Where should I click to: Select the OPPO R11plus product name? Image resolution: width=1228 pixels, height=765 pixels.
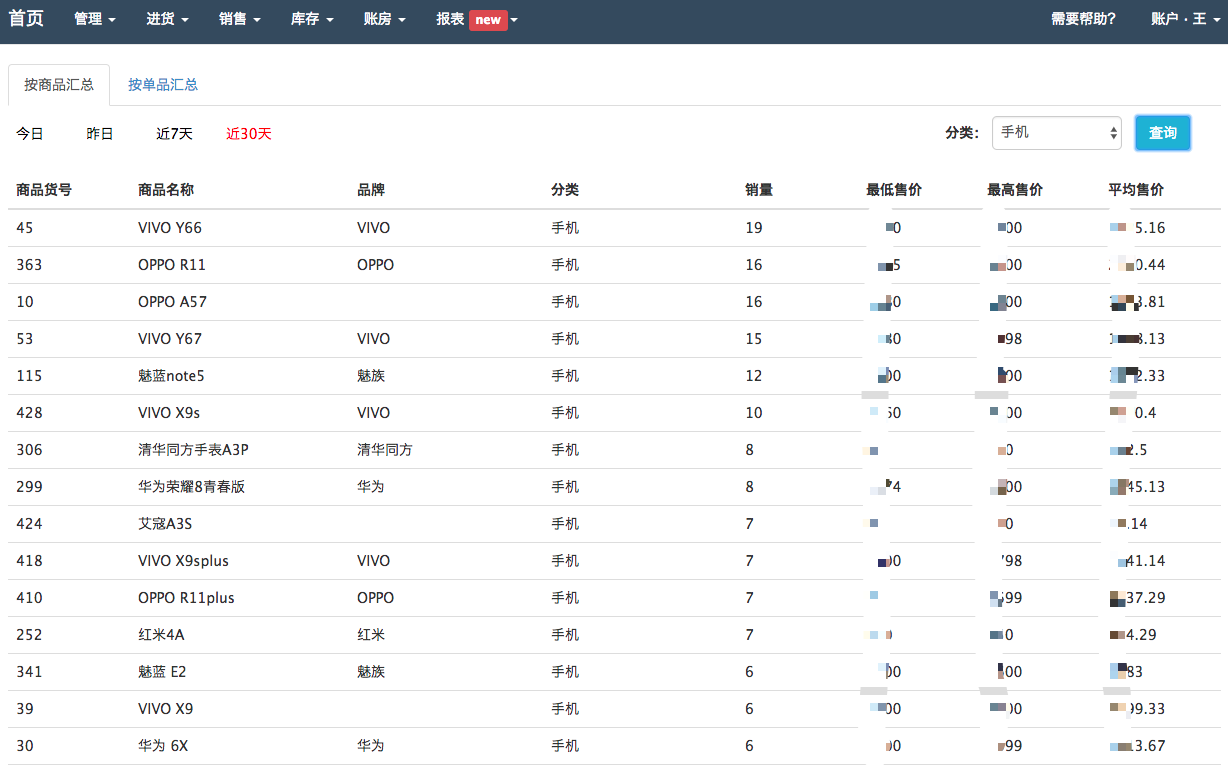[186, 598]
